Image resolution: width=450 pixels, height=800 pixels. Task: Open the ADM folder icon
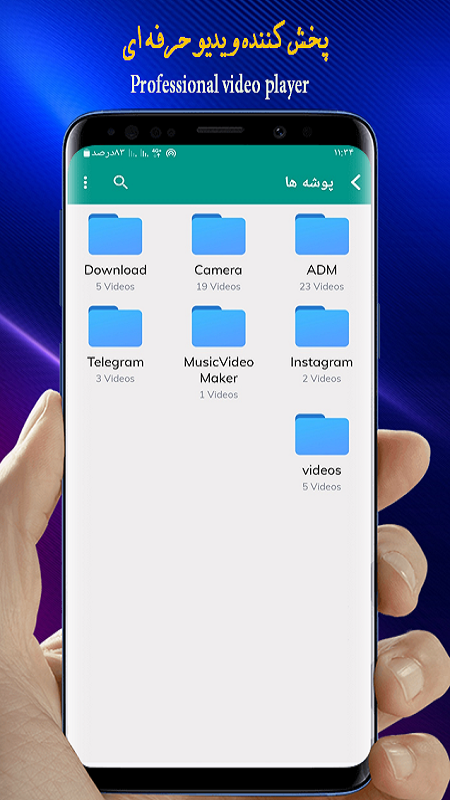pyautogui.click(x=322, y=234)
